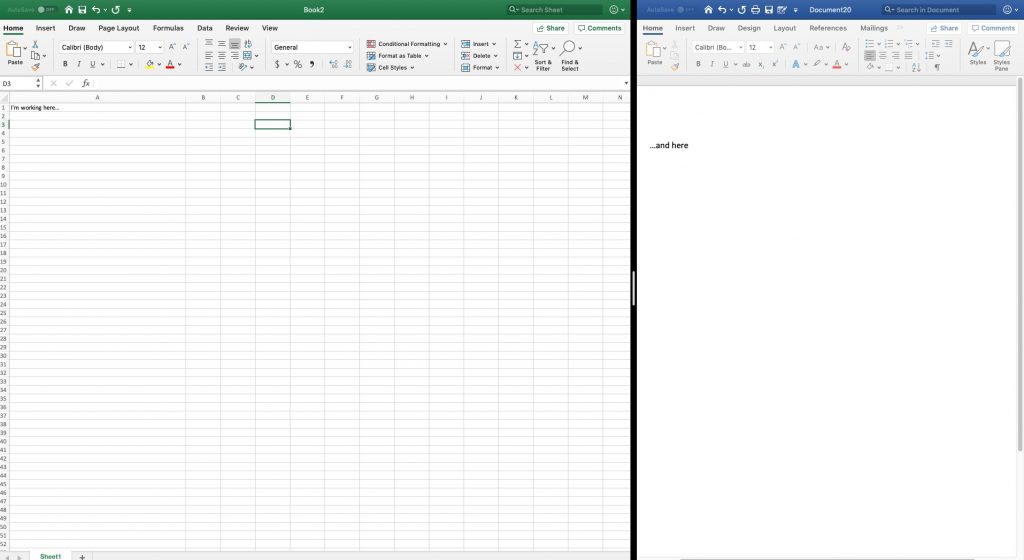Undo last action in Excel
Screen dimensions: 1024x560
pyautogui.click(x=96, y=10)
